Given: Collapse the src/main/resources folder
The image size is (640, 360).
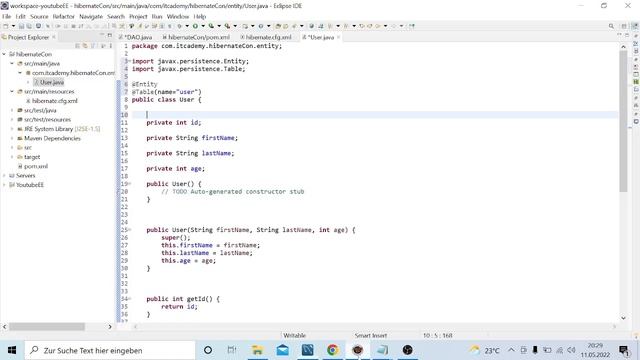Looking at the screenshot, I should [12, 91].
